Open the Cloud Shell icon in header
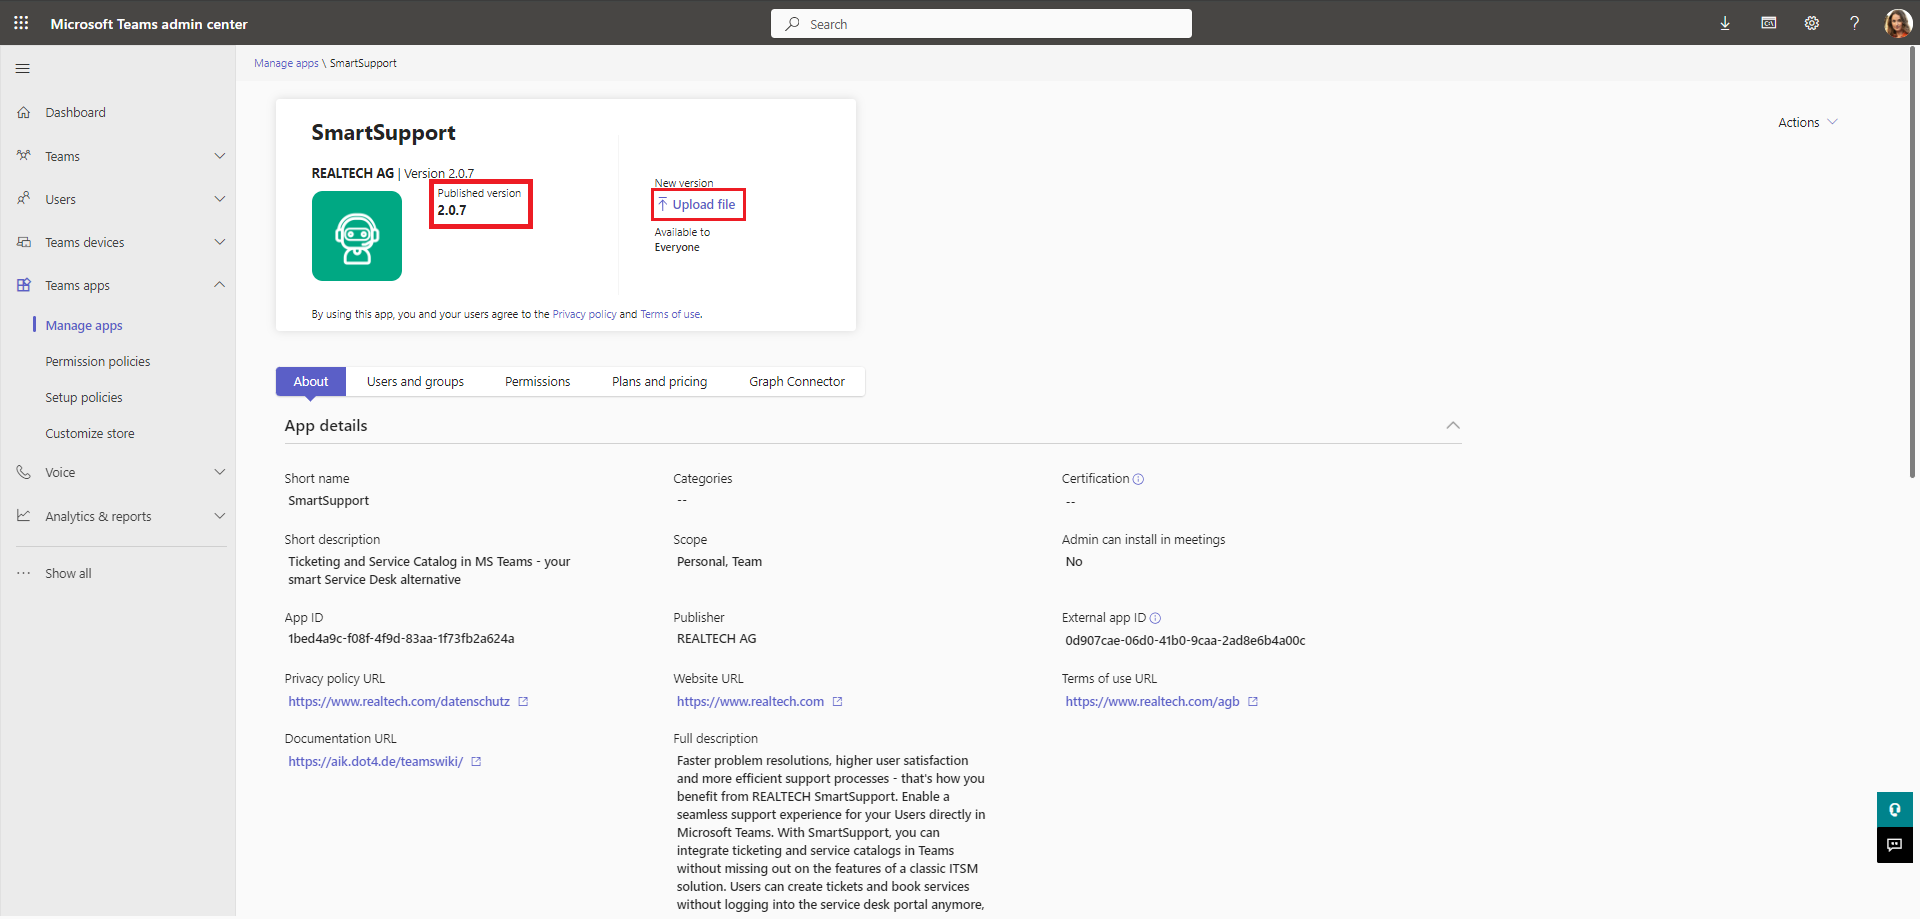Viewport: 1920px width, 919px height. (1769, 23)
